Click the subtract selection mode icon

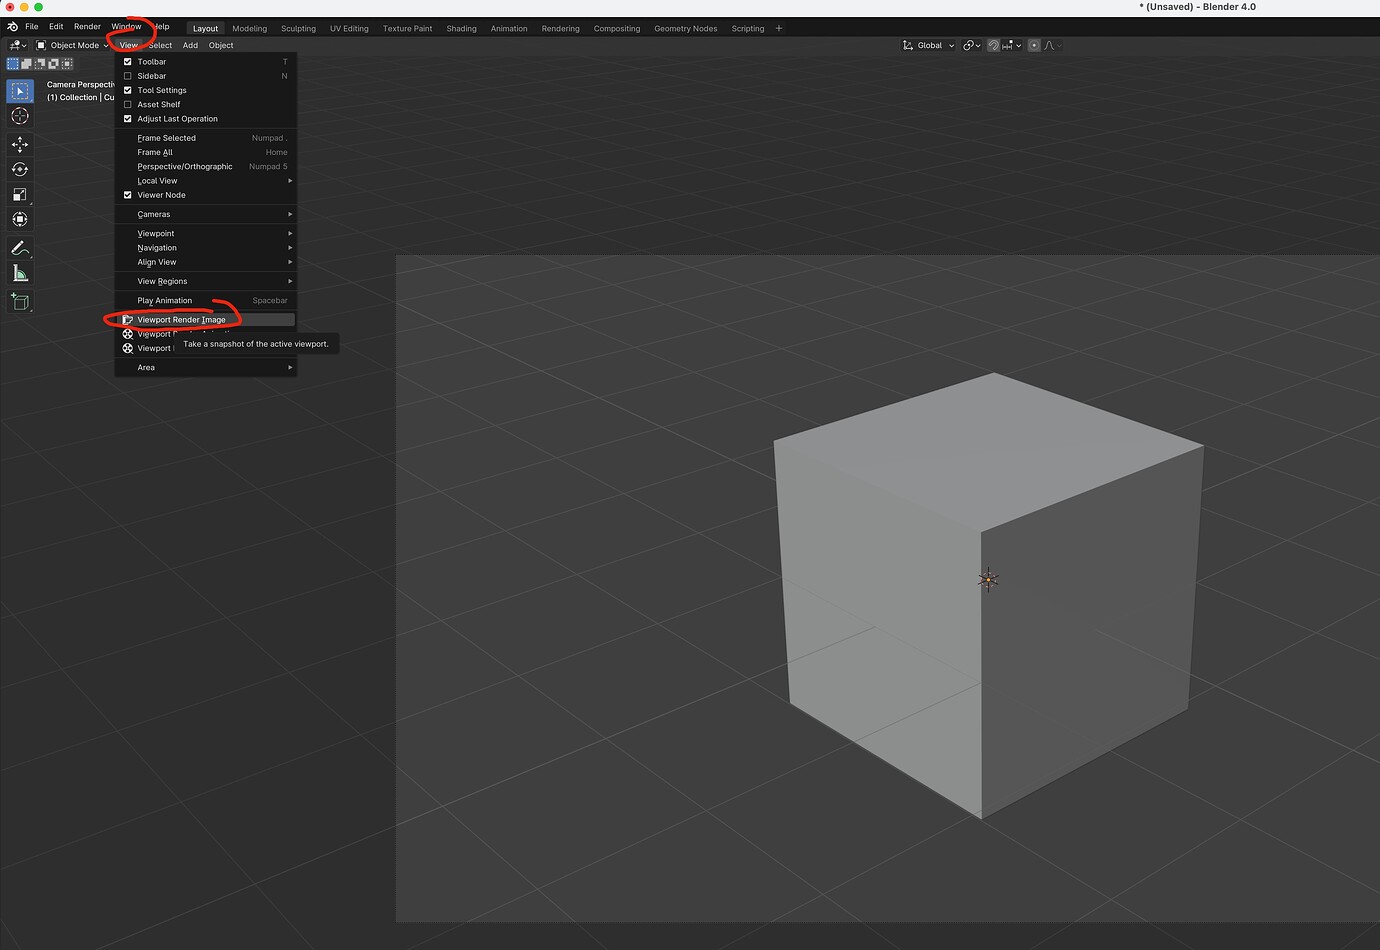coord(40,63)
